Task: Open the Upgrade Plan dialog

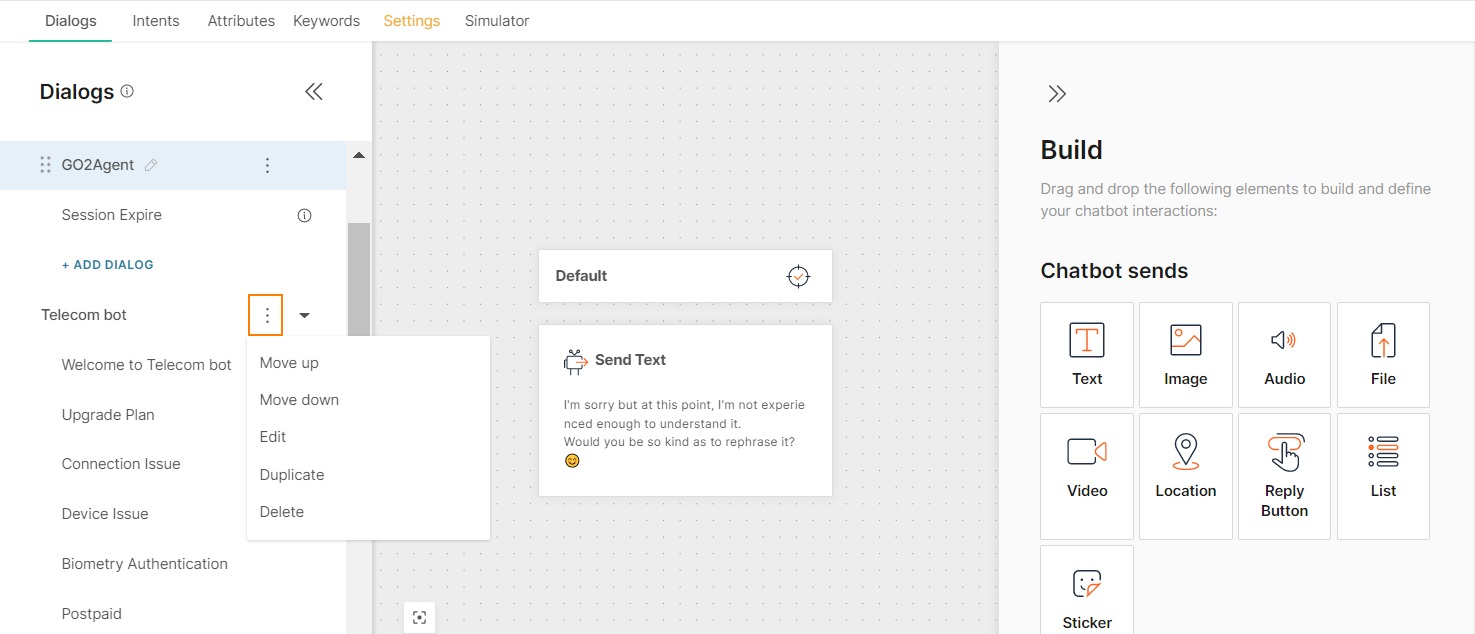Action: click(108, 415)
